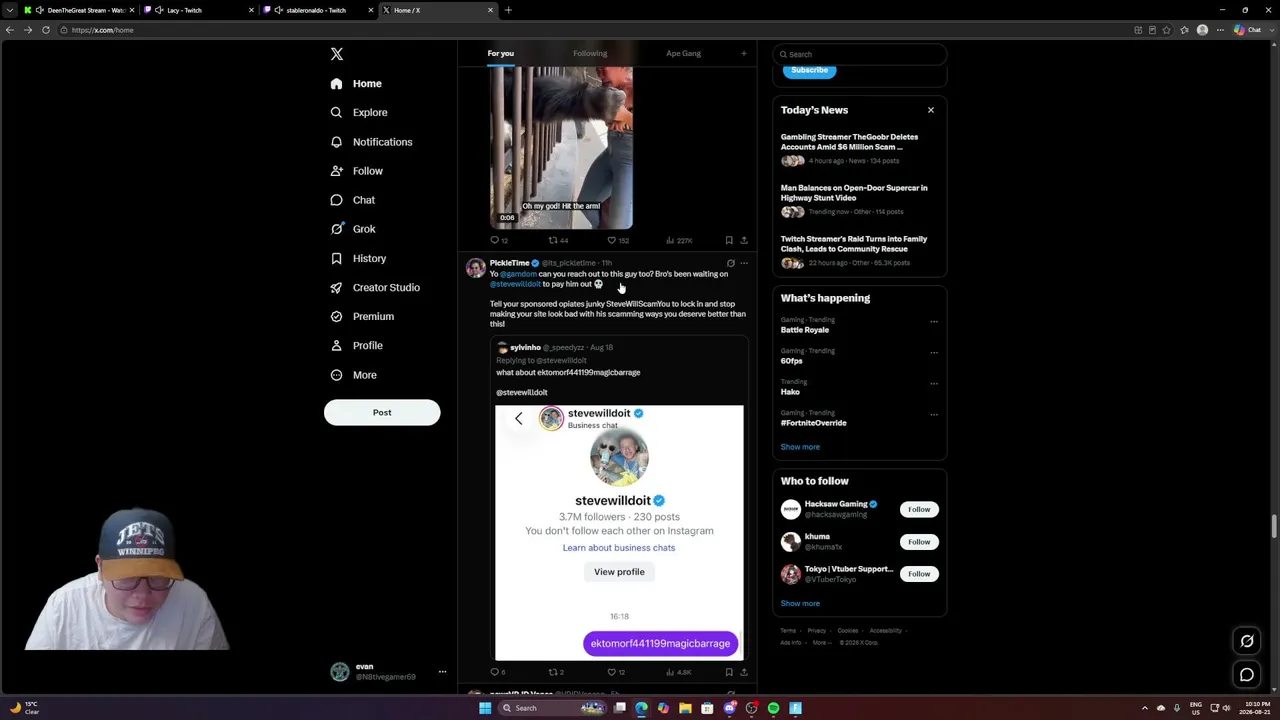This screenshot has width=1280, height=720.
Task: Click the History bookmark icon in sidebar
Action: (337, 258)
